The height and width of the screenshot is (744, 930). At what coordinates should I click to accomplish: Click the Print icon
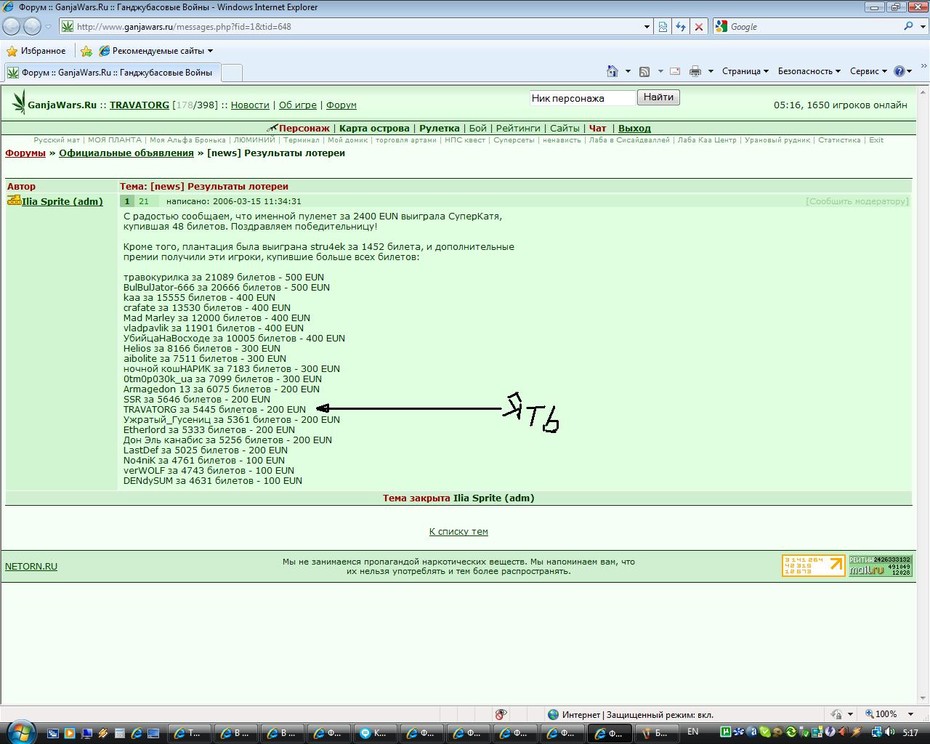695,71
